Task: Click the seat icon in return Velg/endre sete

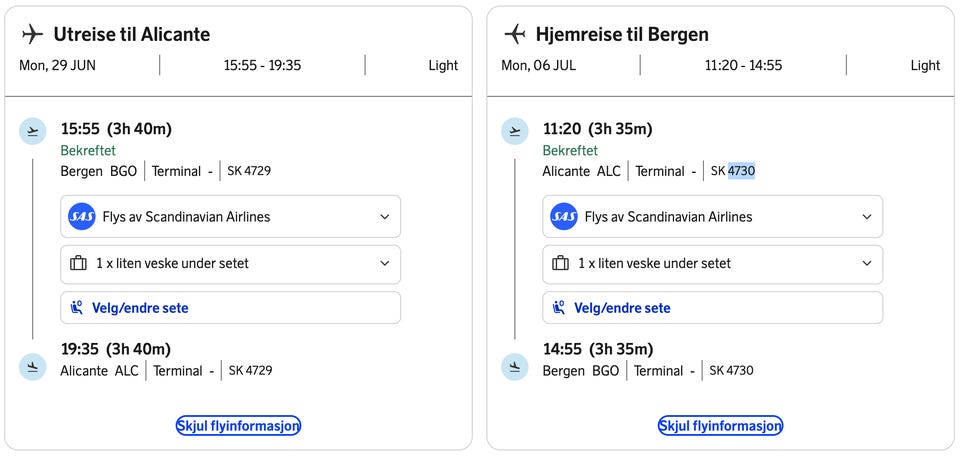Action: coord(560,308)
